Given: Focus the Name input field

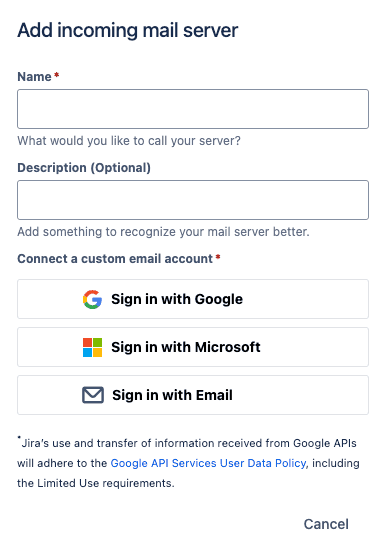Looking at the screenshot, I should [193, 109].
